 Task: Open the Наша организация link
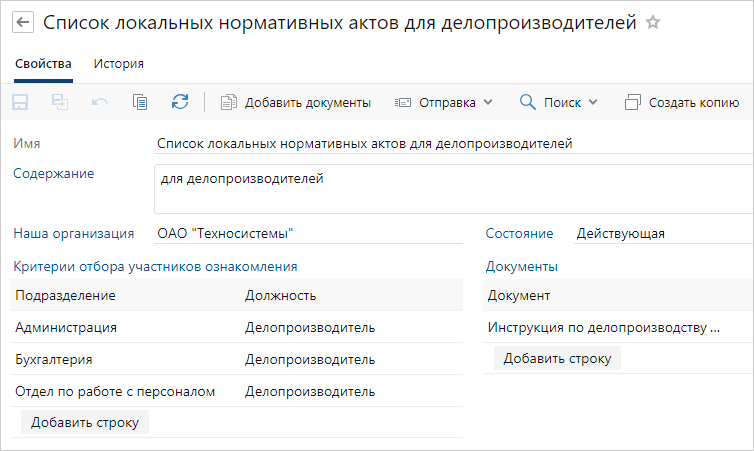(74, 233)
